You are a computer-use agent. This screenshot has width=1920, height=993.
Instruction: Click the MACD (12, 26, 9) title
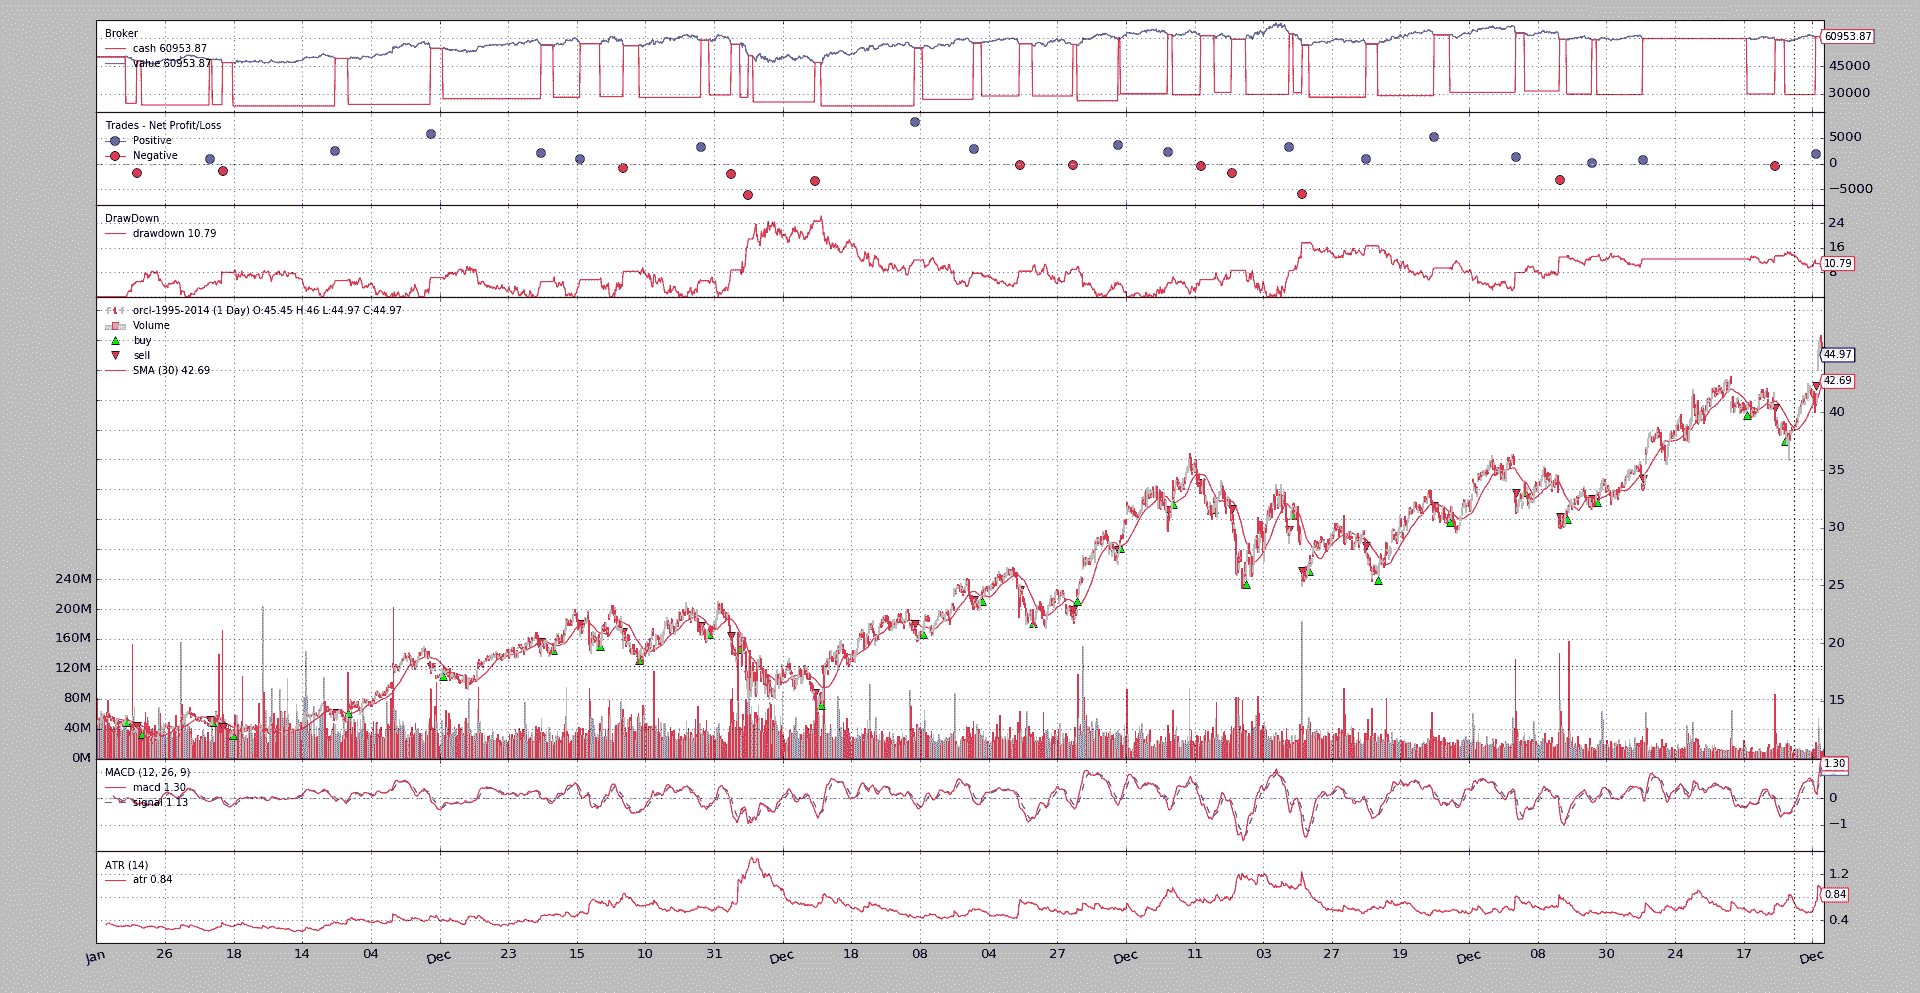147,773
